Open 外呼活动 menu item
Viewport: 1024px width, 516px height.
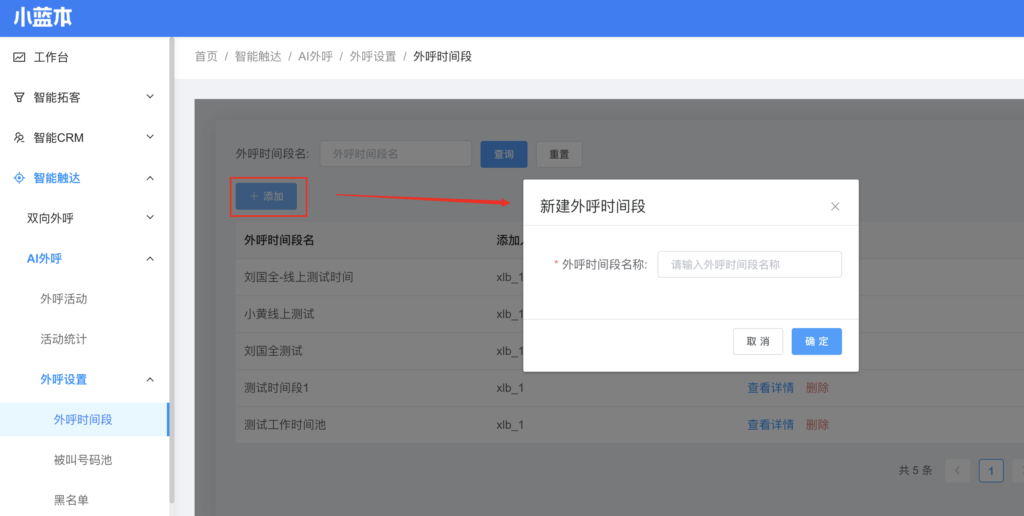[x=70, y=299]
